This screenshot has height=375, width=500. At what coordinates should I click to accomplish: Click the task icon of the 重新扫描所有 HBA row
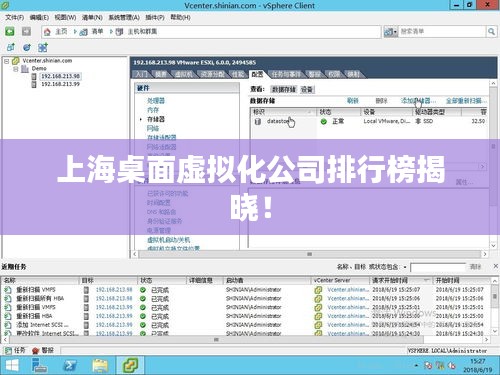click(7, 298)
